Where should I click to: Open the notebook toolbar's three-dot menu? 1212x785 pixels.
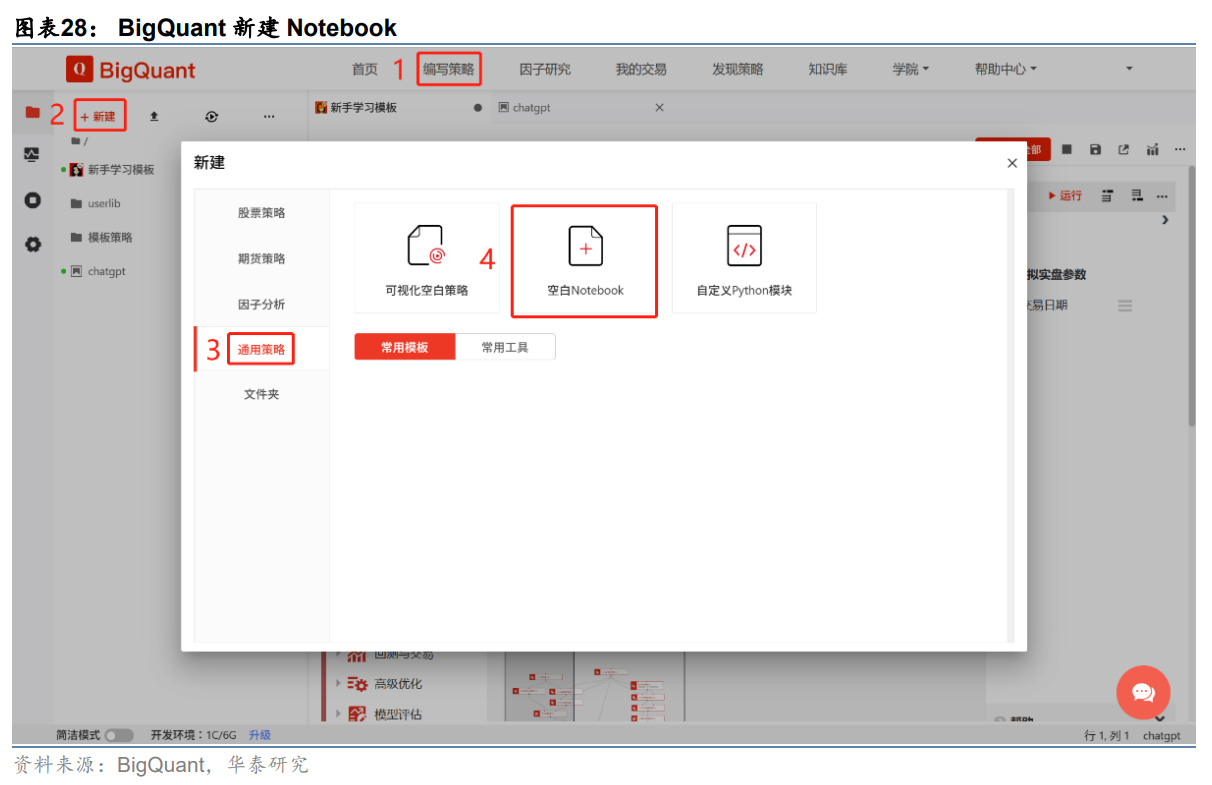coord(1180,149)
